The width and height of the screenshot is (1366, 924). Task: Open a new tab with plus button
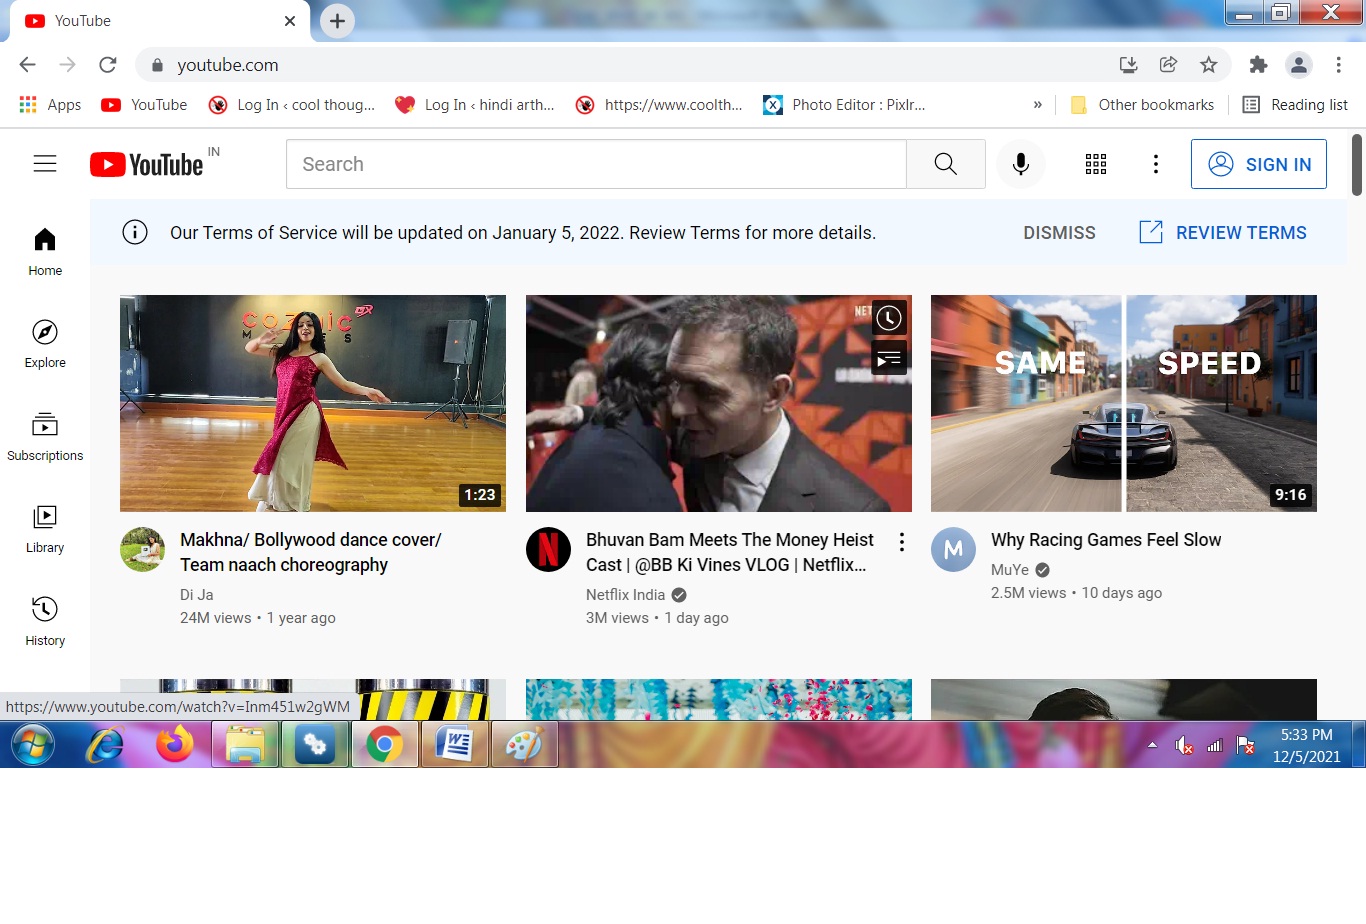(338, 21)
